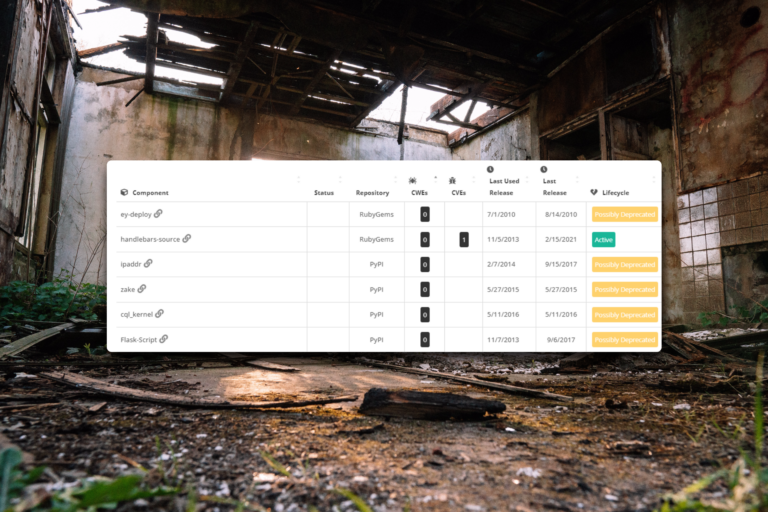Sort by the Repository column header
Screen dimensions: 768x512
click(372, 192)
